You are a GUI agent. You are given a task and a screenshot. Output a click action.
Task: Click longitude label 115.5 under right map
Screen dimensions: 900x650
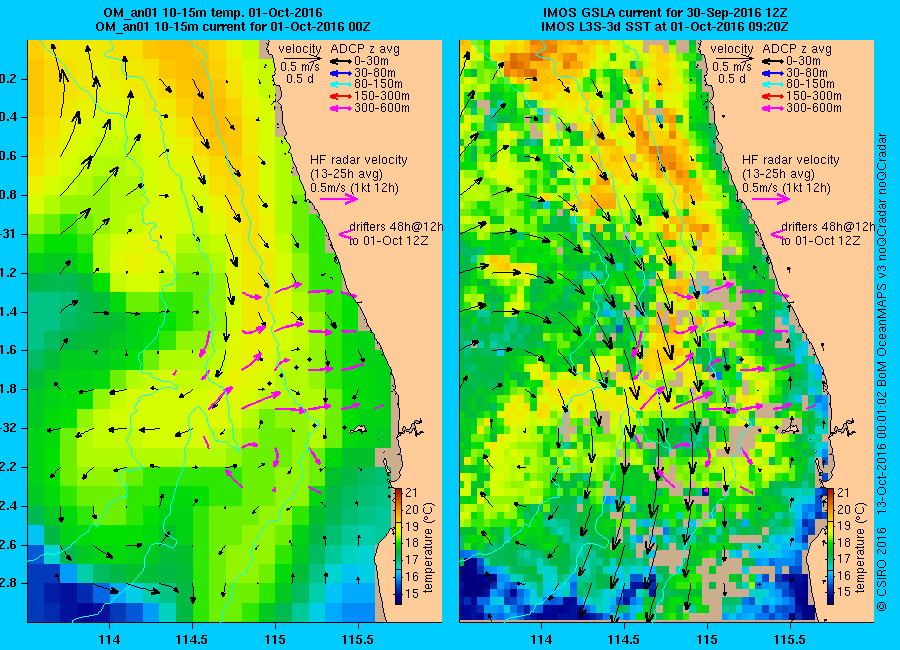click(x=790, y=639)
